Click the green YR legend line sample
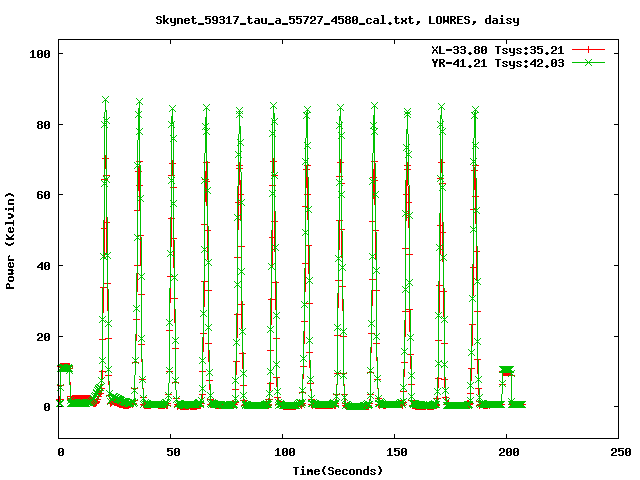This screenshot has width=640, height=480. pos(590,62)
